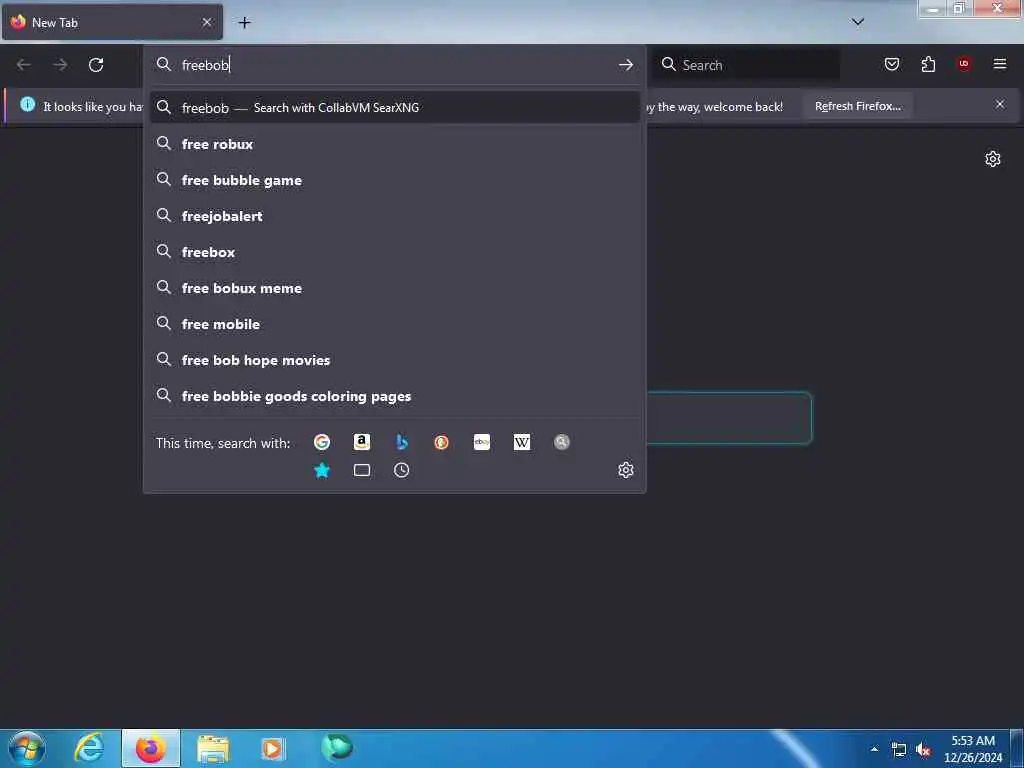Screen dimensions: 1024x768
Task: Open the Windows Start menu
Action: (27, 748)
